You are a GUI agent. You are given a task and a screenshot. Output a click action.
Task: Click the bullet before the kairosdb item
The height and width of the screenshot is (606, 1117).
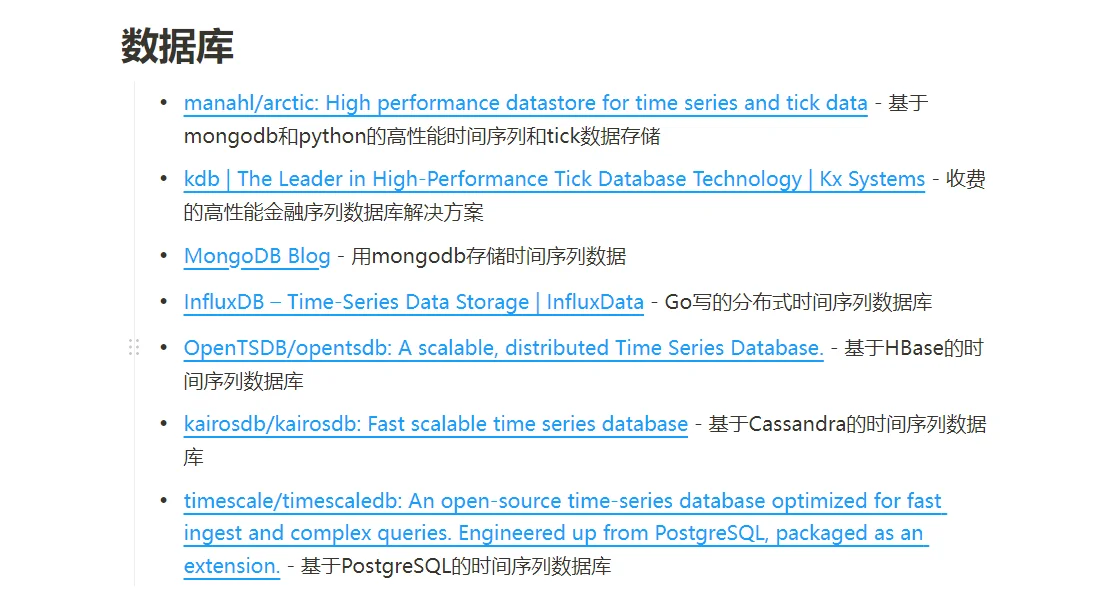pyautogui.click(x=164, y=423)
